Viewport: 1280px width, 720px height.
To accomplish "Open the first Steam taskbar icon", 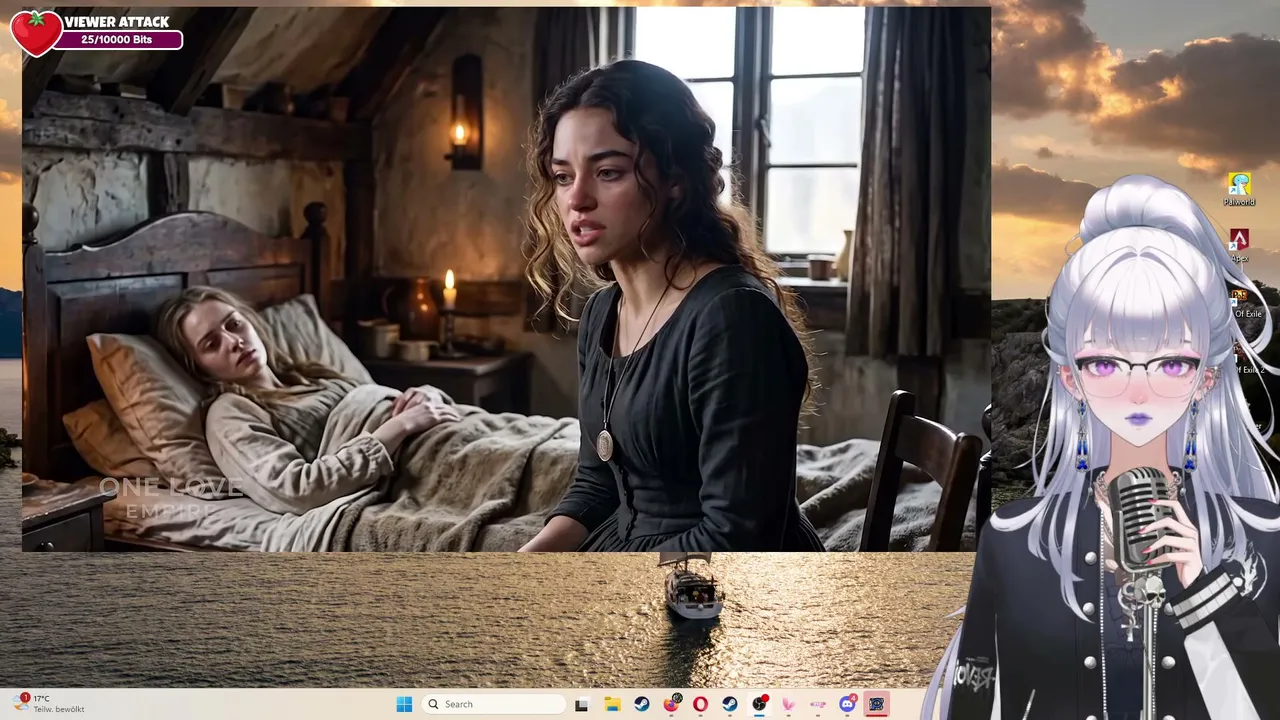I will pos(642,704).
